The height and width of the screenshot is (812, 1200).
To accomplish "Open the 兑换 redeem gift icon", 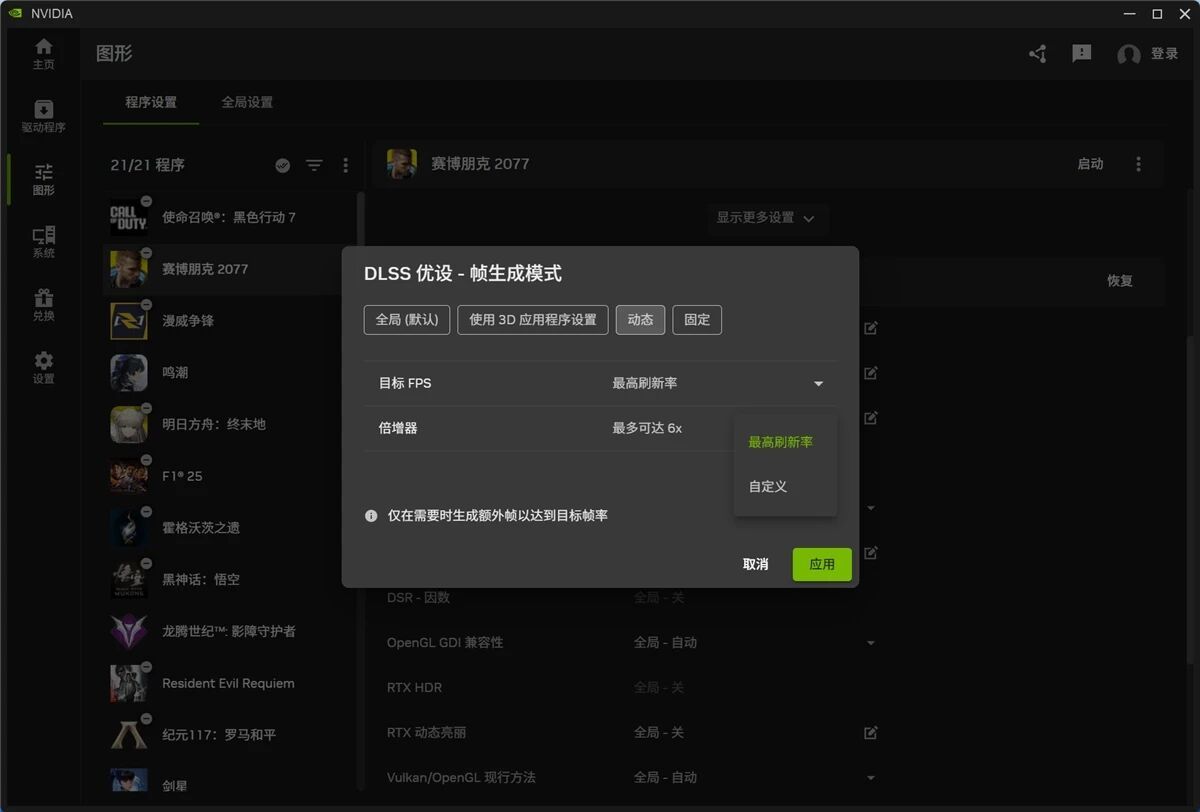I will click(43, 305).
